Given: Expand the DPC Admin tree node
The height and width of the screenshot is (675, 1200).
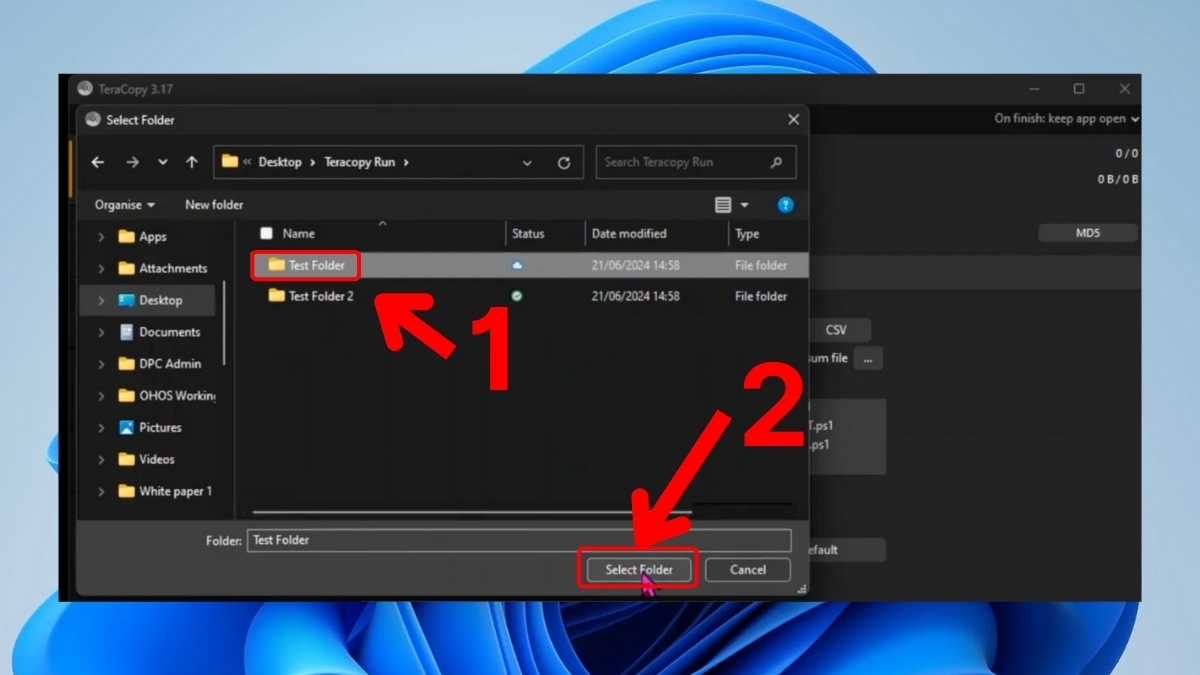Looking at the screenshot, I should [x=101, y=364].
